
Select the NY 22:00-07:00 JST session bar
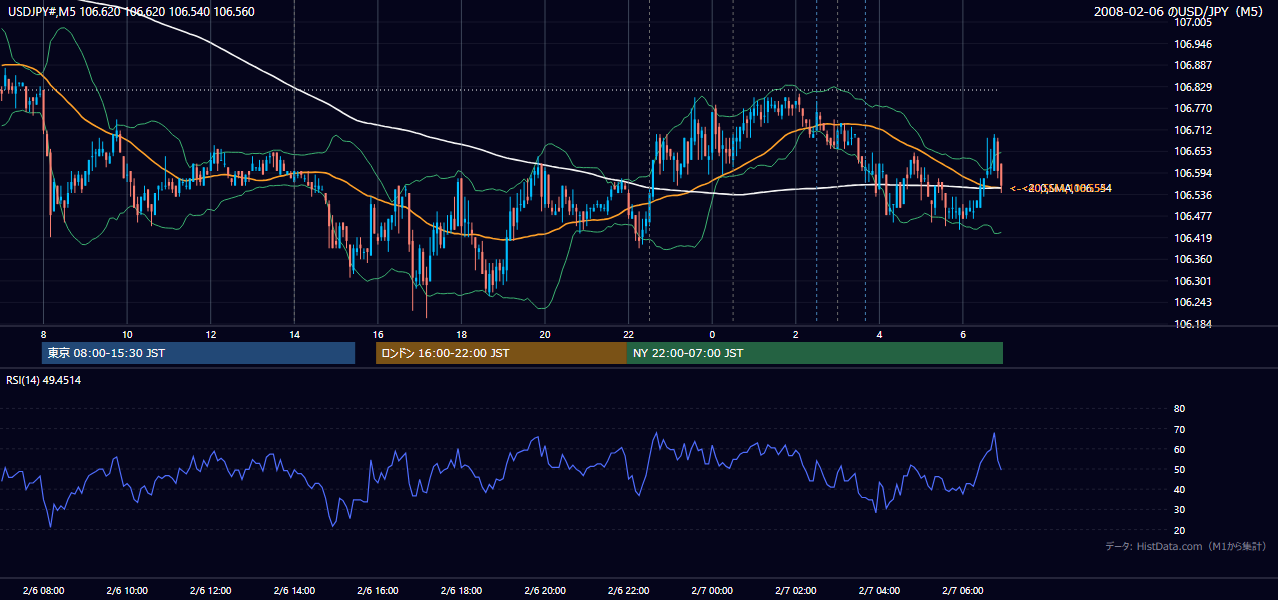(815, 353)
